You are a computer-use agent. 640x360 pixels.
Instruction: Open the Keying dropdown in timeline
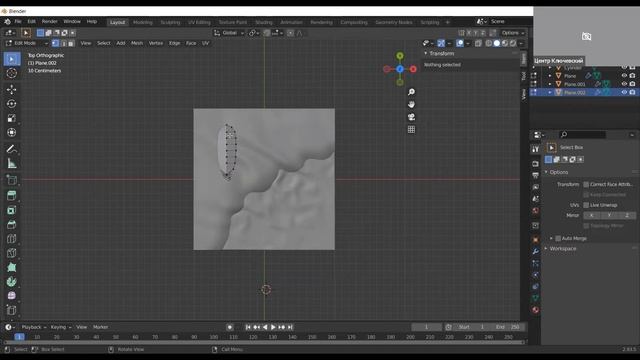(x=61, y=327)
